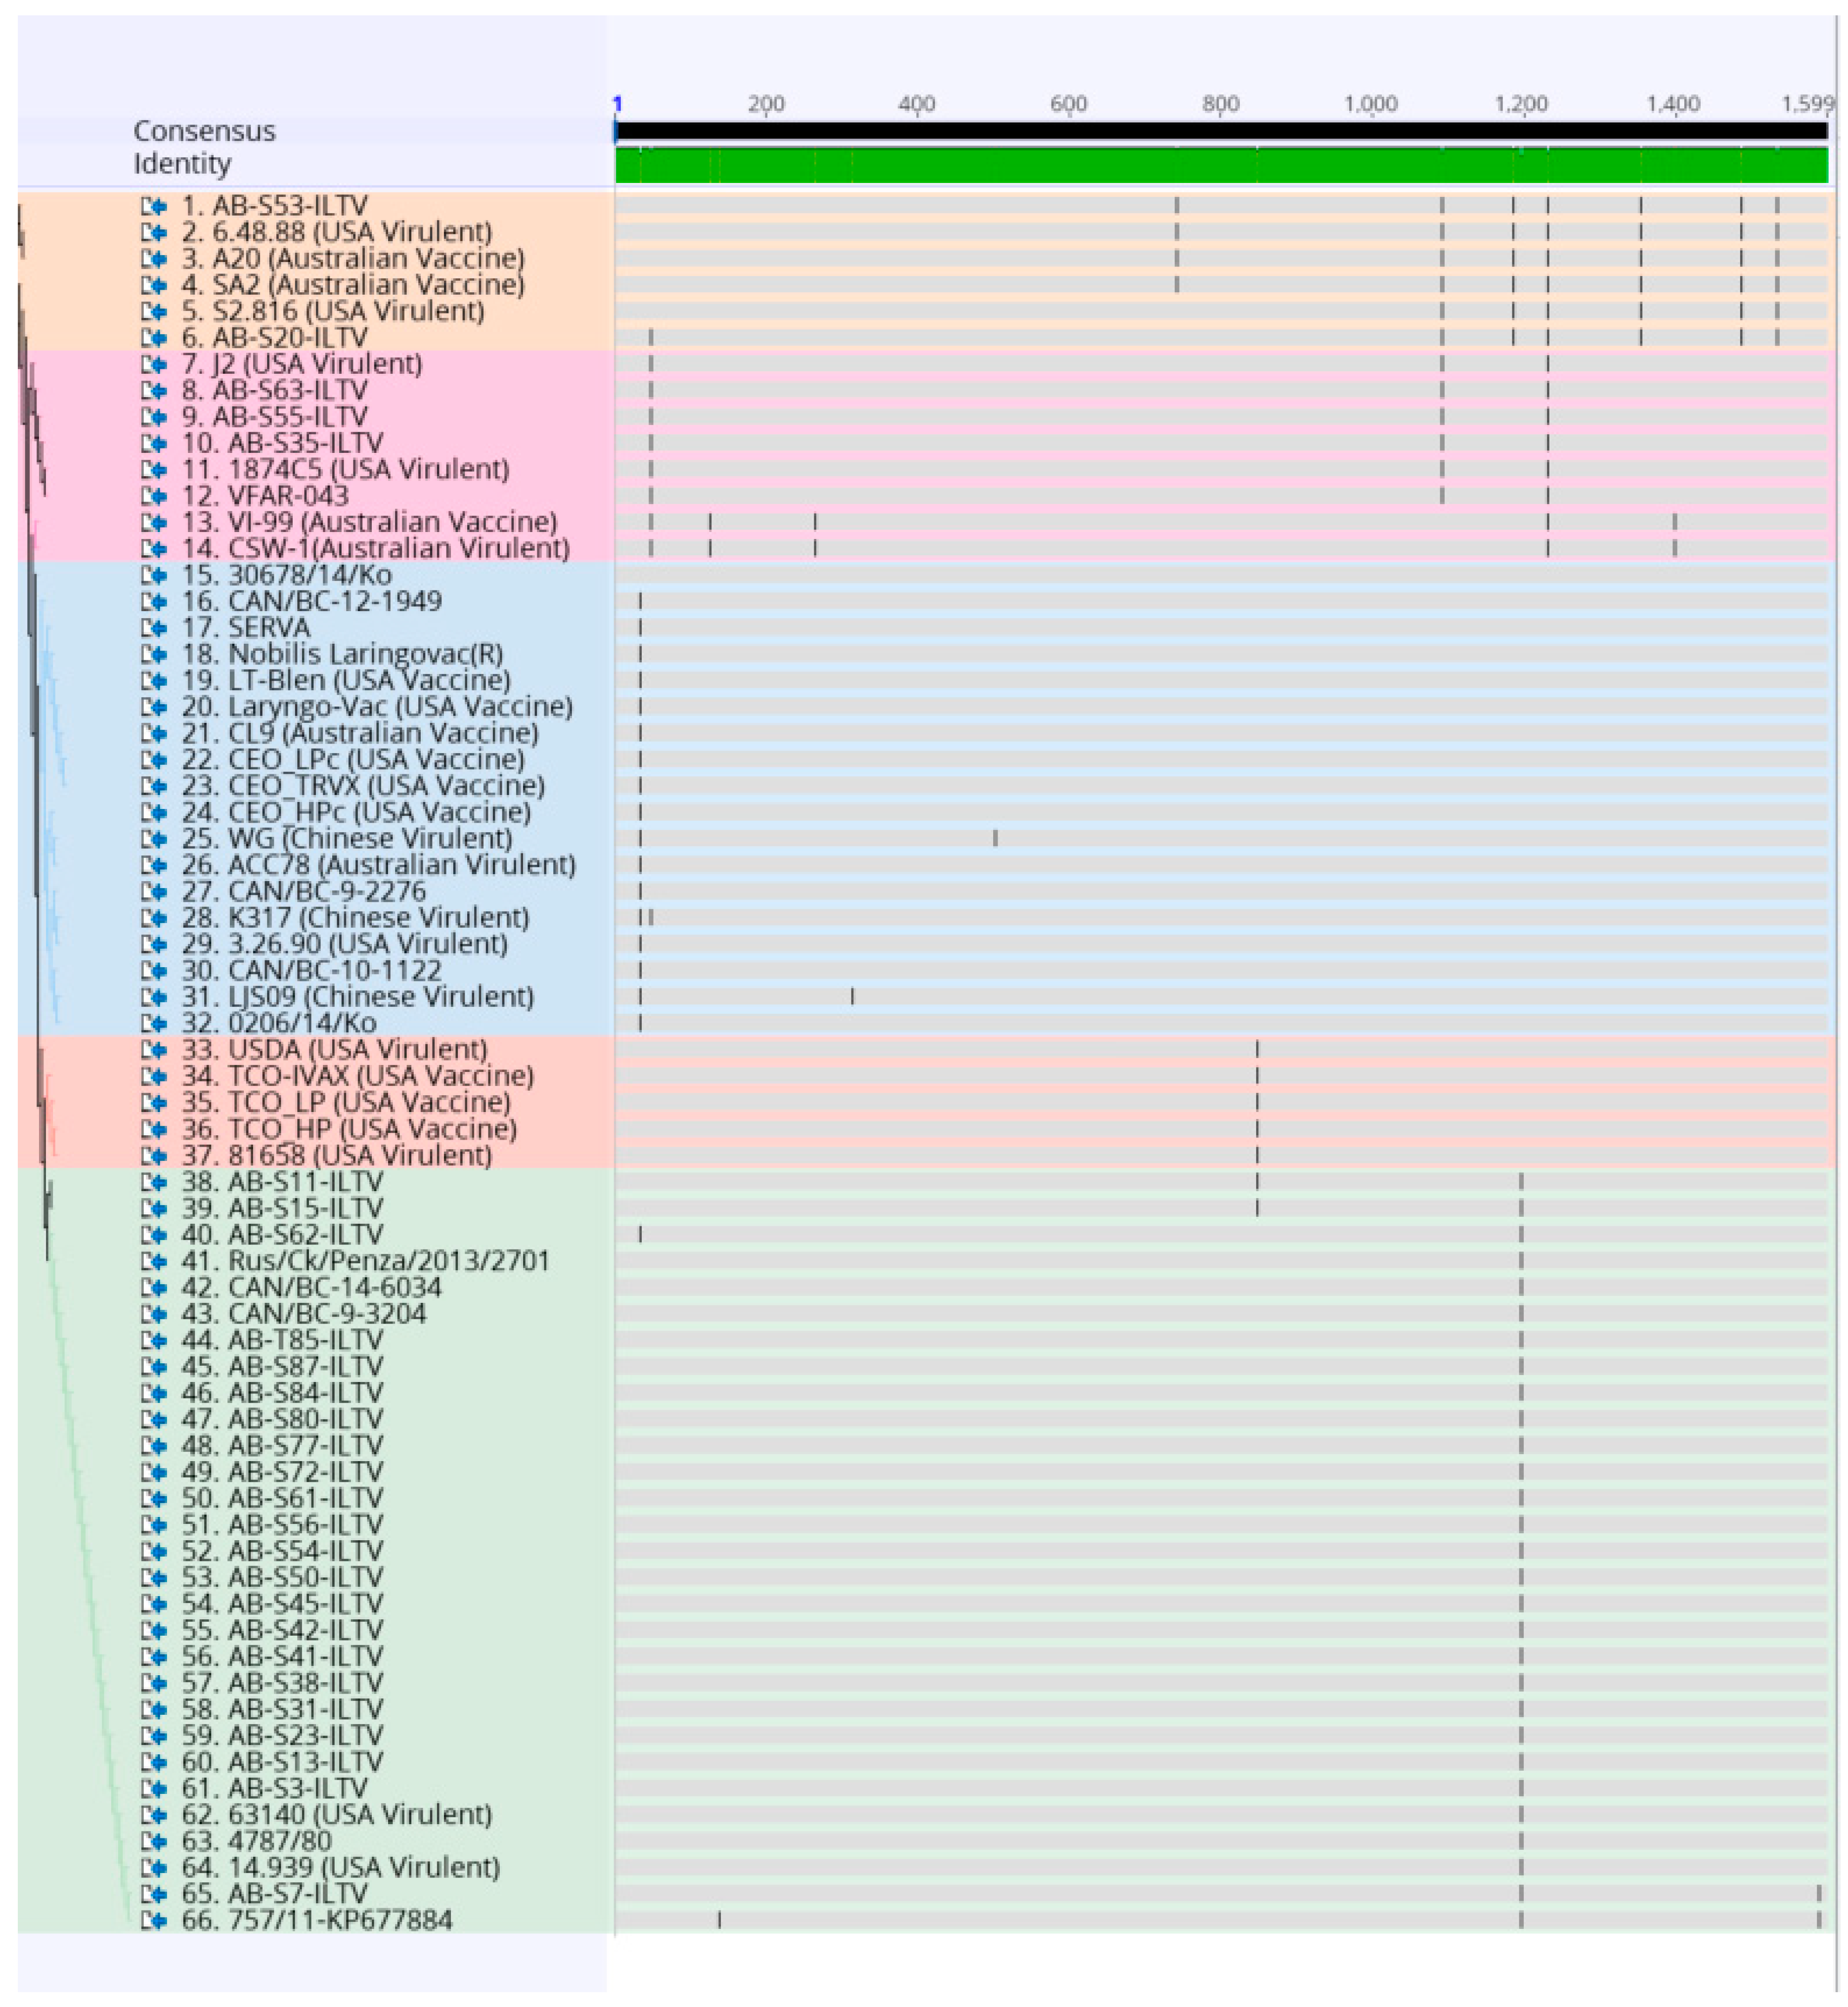Click the black Consensus sequence bar
The width and height of the screenshot is (1848, 2007).
(x=1220, y=131)
